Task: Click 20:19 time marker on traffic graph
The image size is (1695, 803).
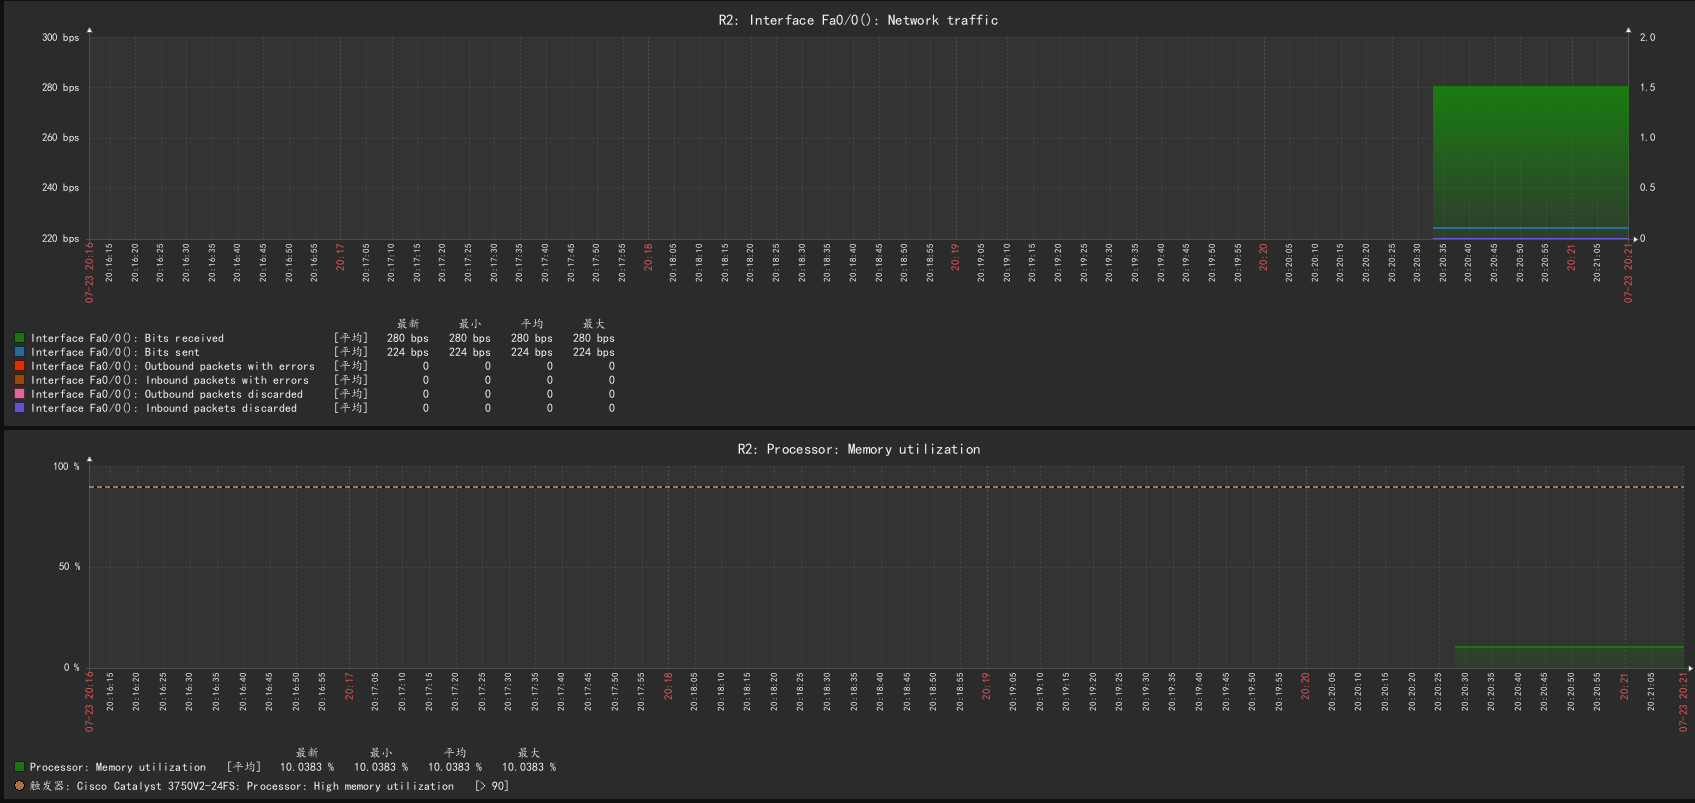Action: point(955,257)
